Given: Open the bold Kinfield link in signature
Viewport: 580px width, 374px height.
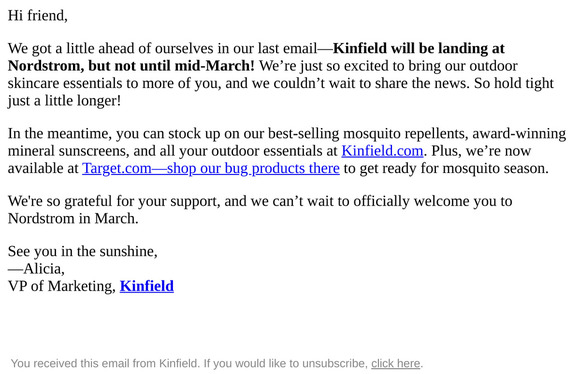Looking at the screenshot, I should tap(147, 286).
